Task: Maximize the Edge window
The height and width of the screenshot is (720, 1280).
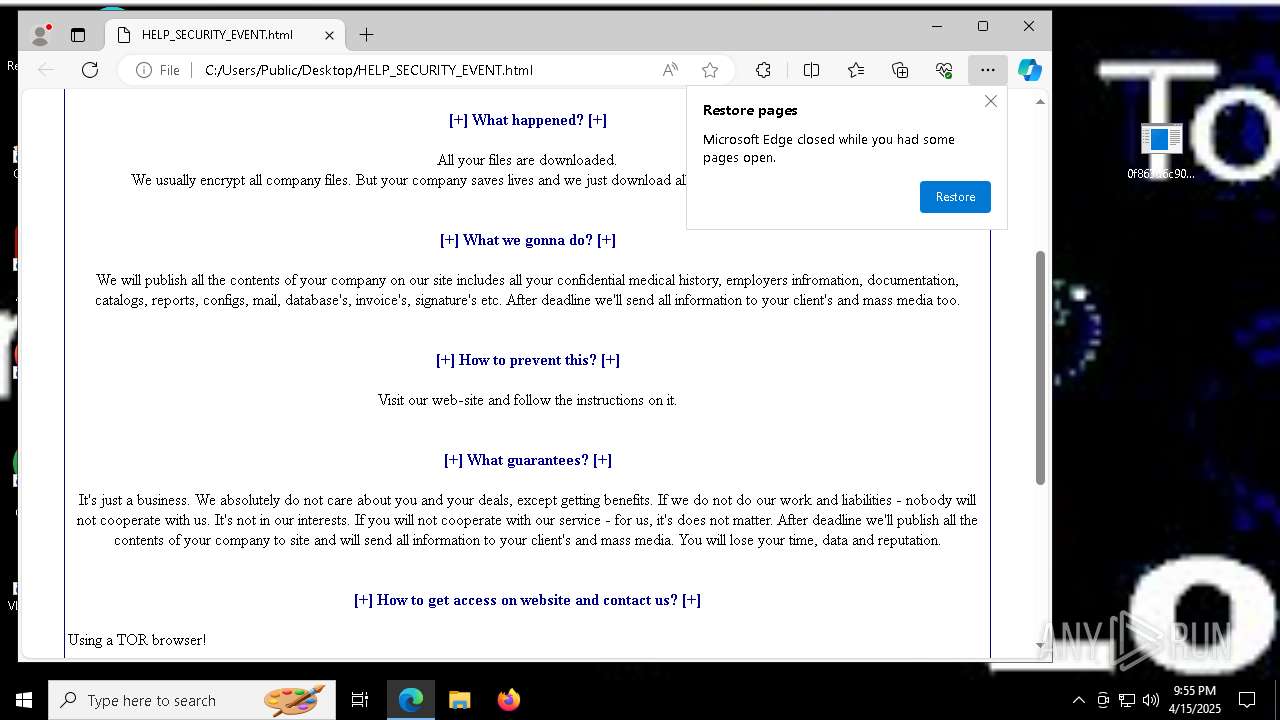Action: 983,26
